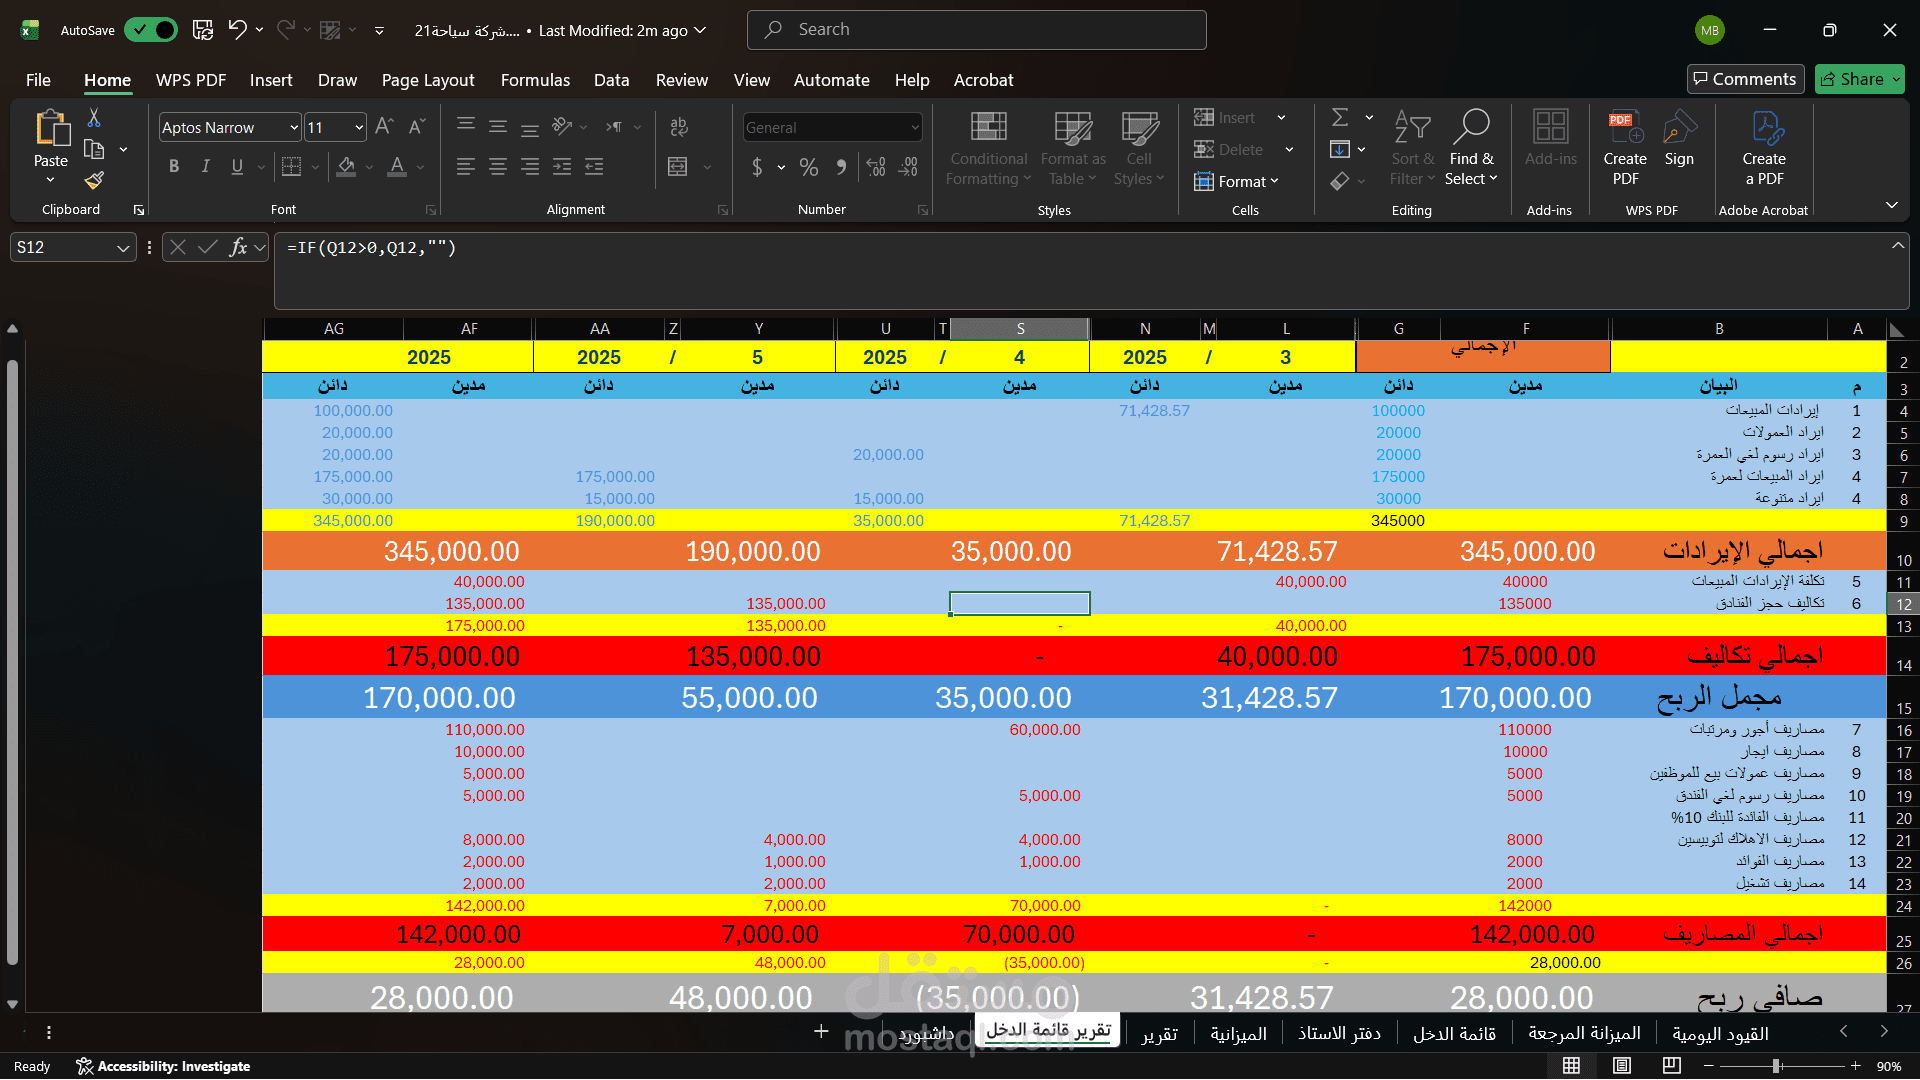The height and width of the screenshot is (1080, 1920).
Task: Switch to the Page Layout tab
Action: (428, 80)
